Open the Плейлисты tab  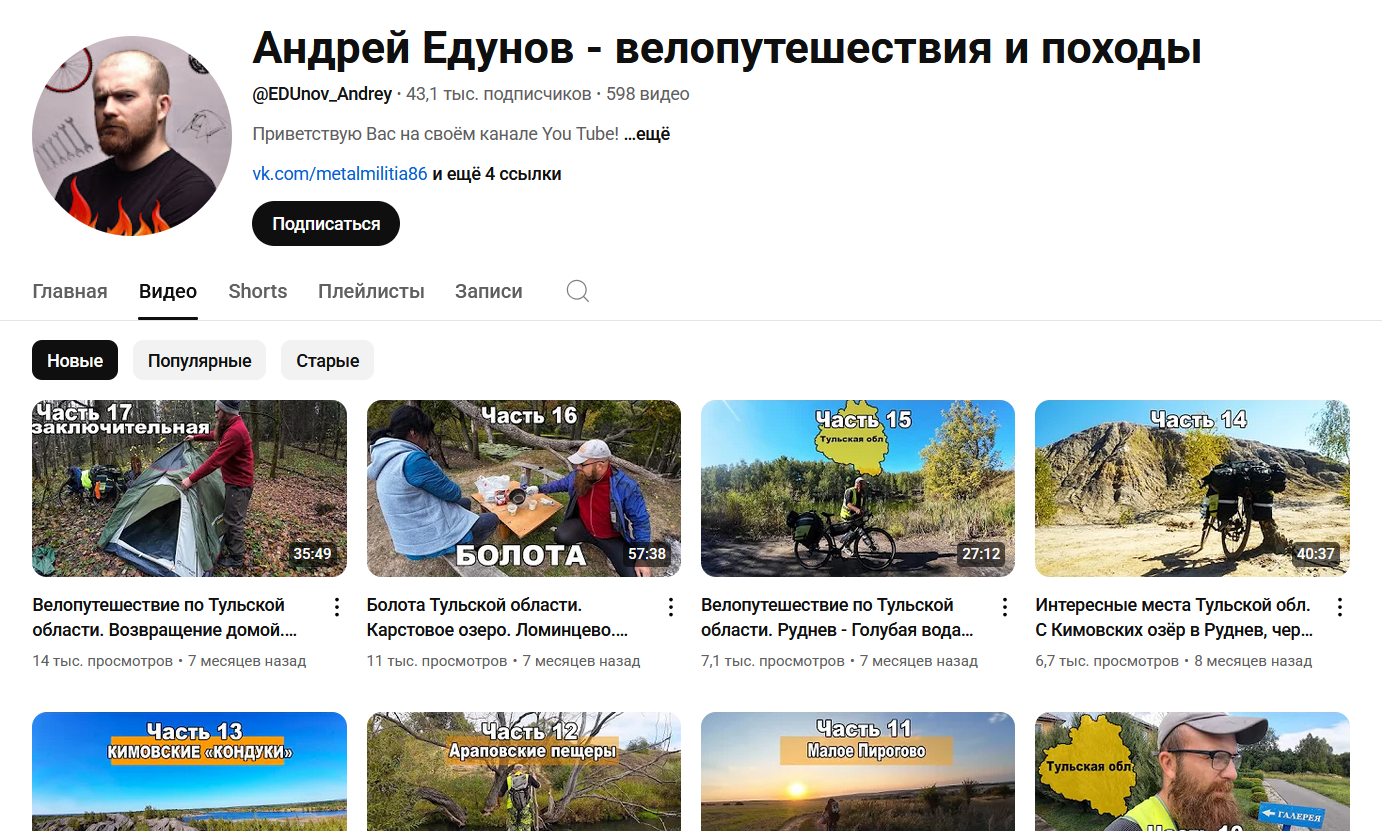point(372,291)
